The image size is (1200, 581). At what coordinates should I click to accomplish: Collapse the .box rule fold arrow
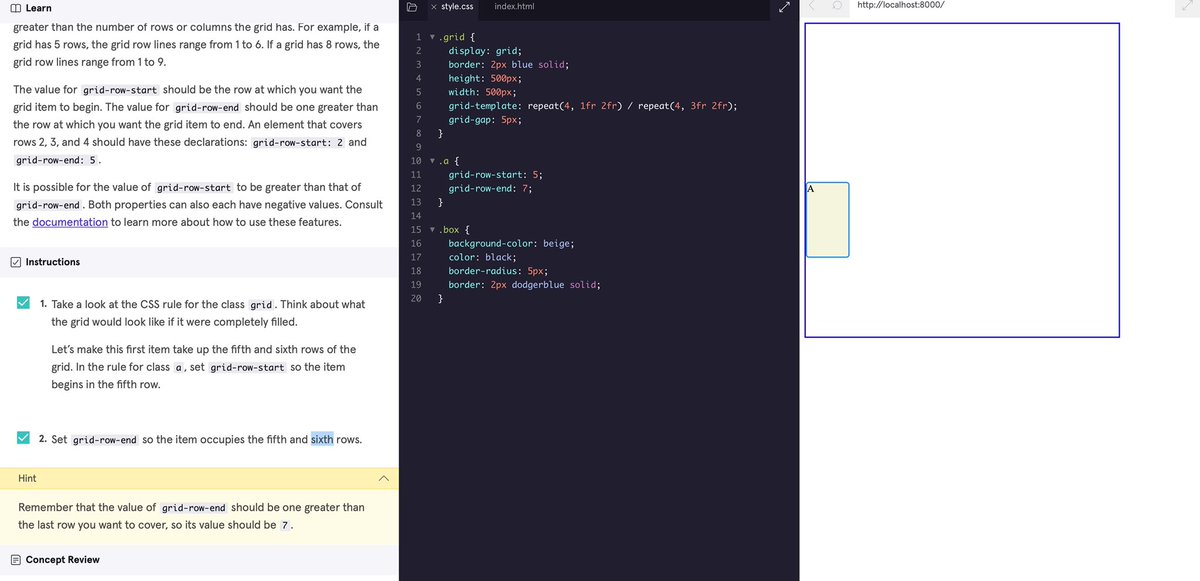(x=432, y=230)
